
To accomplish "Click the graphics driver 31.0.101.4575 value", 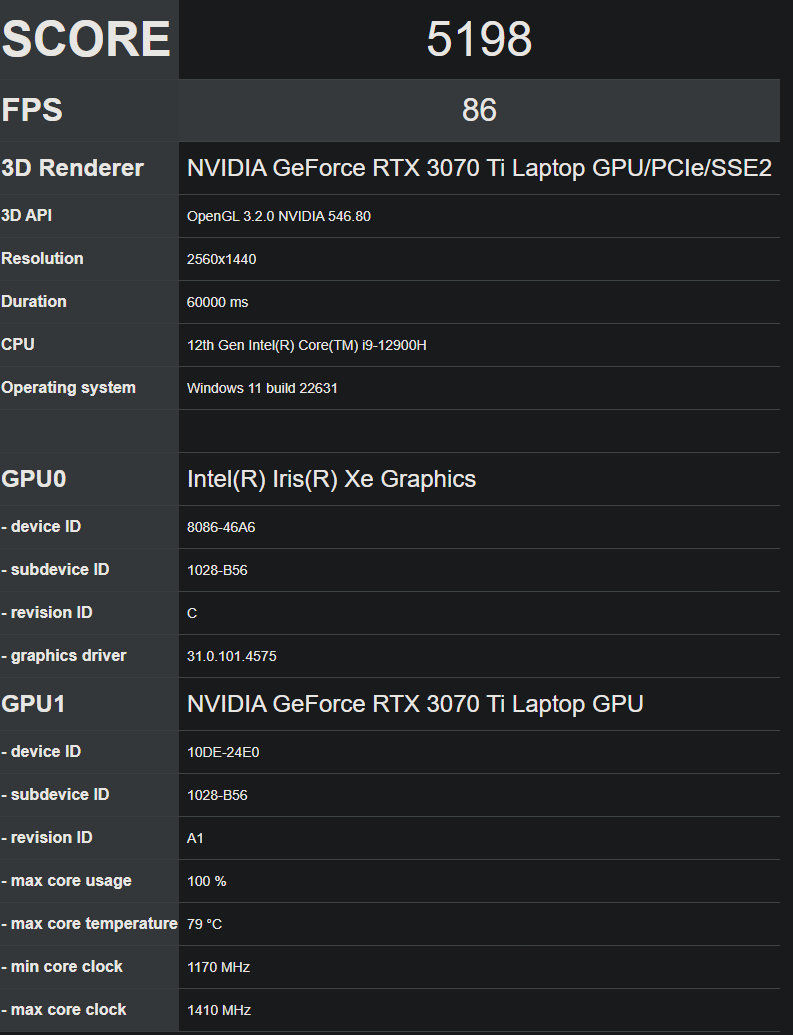I will 232,656.
